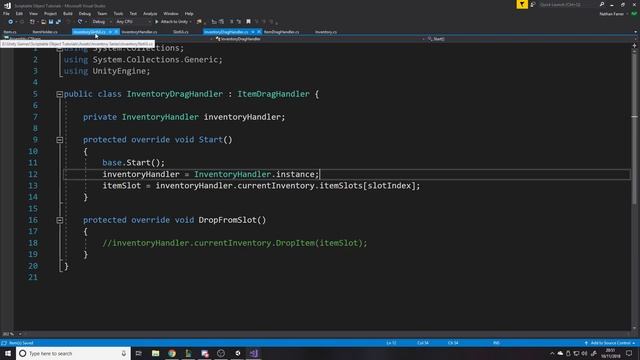Open the Nathan Farrer account menu
This screenshot has width=640, height=360.
(x=613, y=14)
